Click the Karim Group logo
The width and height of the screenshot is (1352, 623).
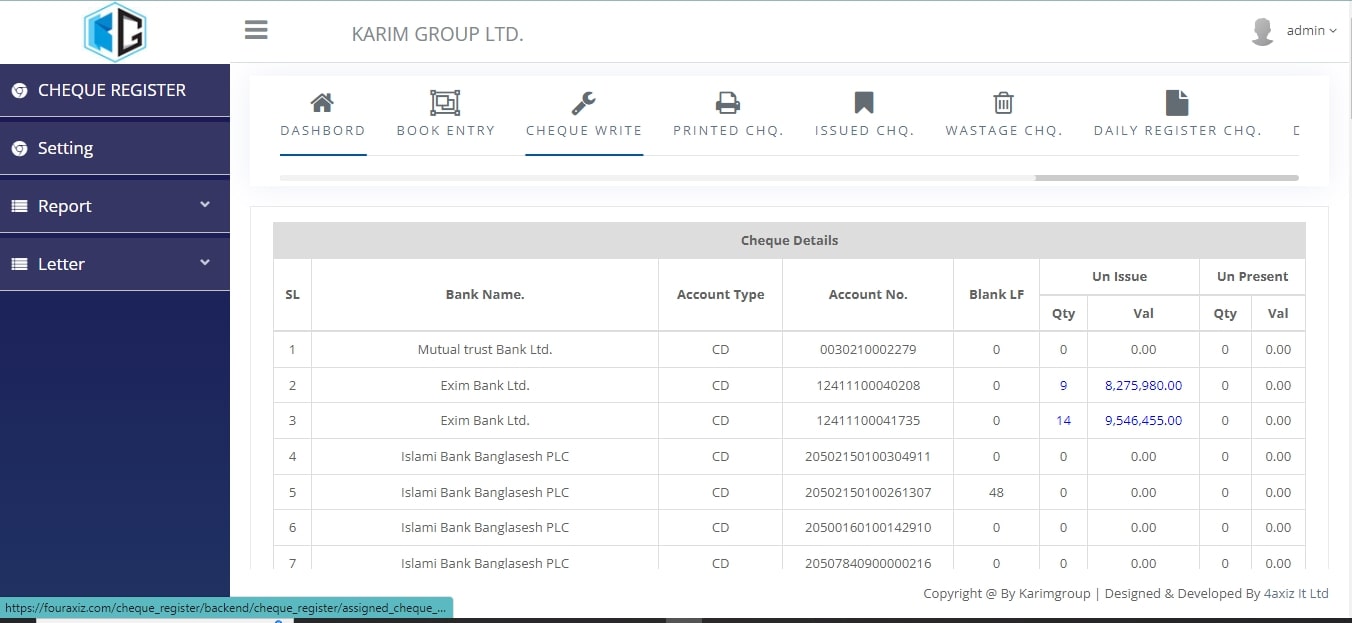pyautogui.click(x=115, y=32)
